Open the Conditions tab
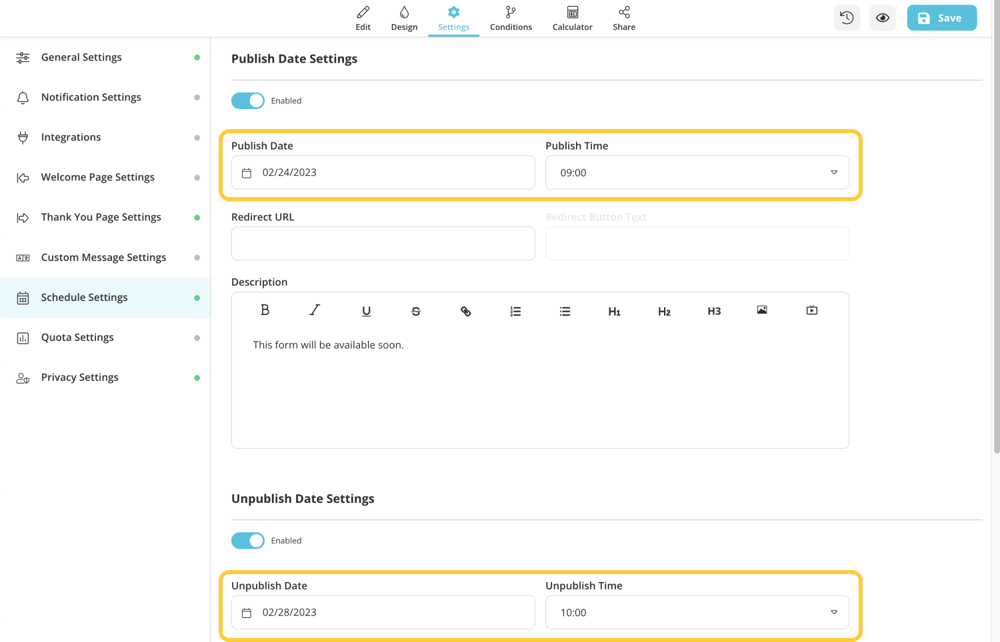This screenshot has width=1000, height=642. pyautogui.click(x=511, y=18)
